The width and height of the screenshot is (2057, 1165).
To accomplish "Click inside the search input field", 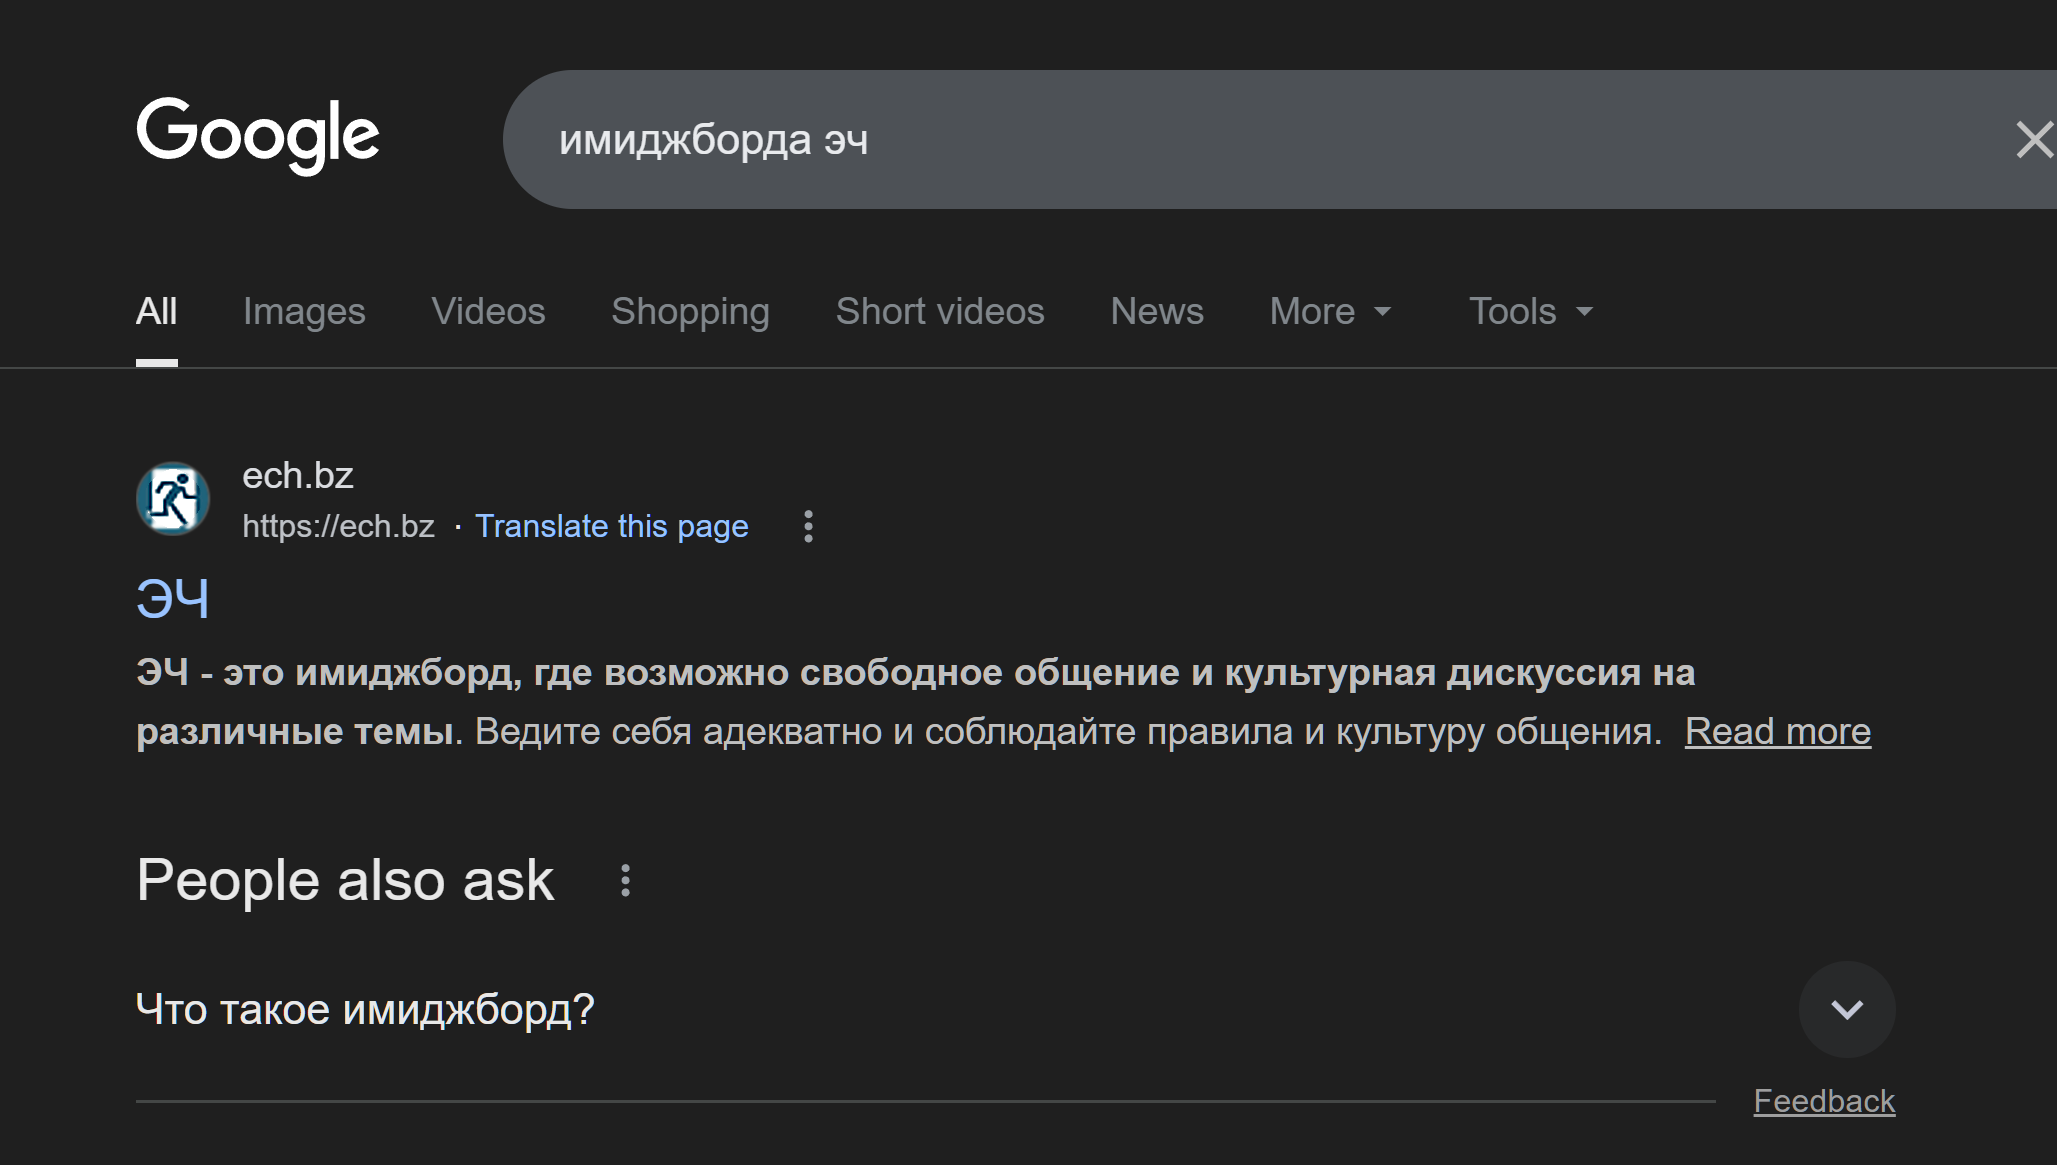I will coord(1200,140).
